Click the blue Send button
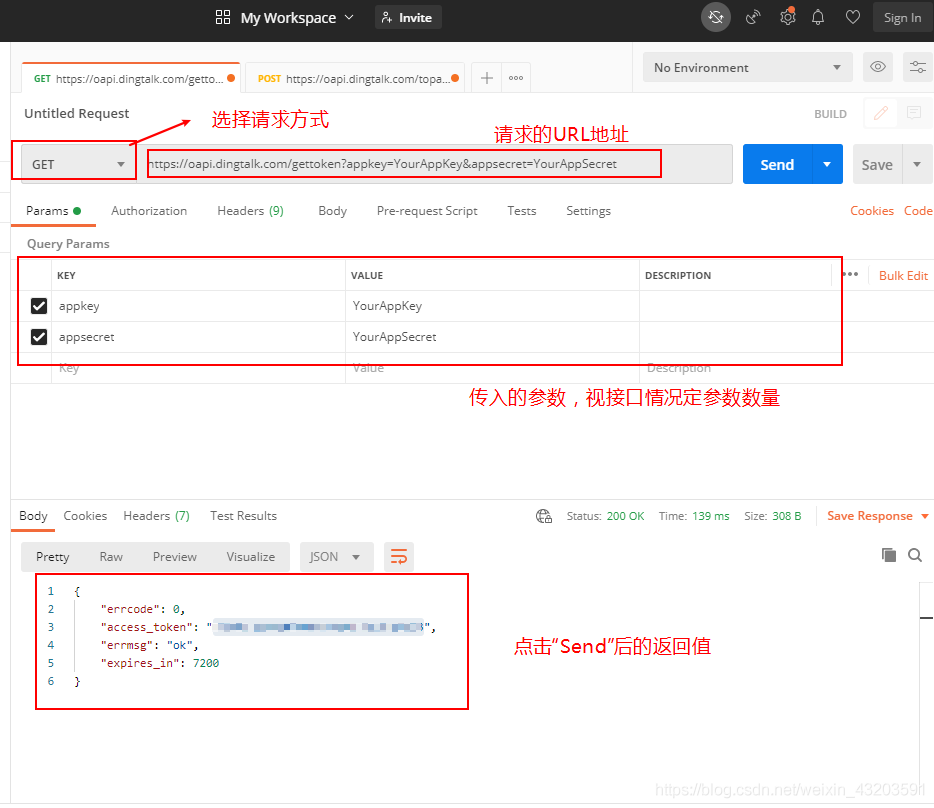This screenshot has height=808, width=934. click(777, 164)
